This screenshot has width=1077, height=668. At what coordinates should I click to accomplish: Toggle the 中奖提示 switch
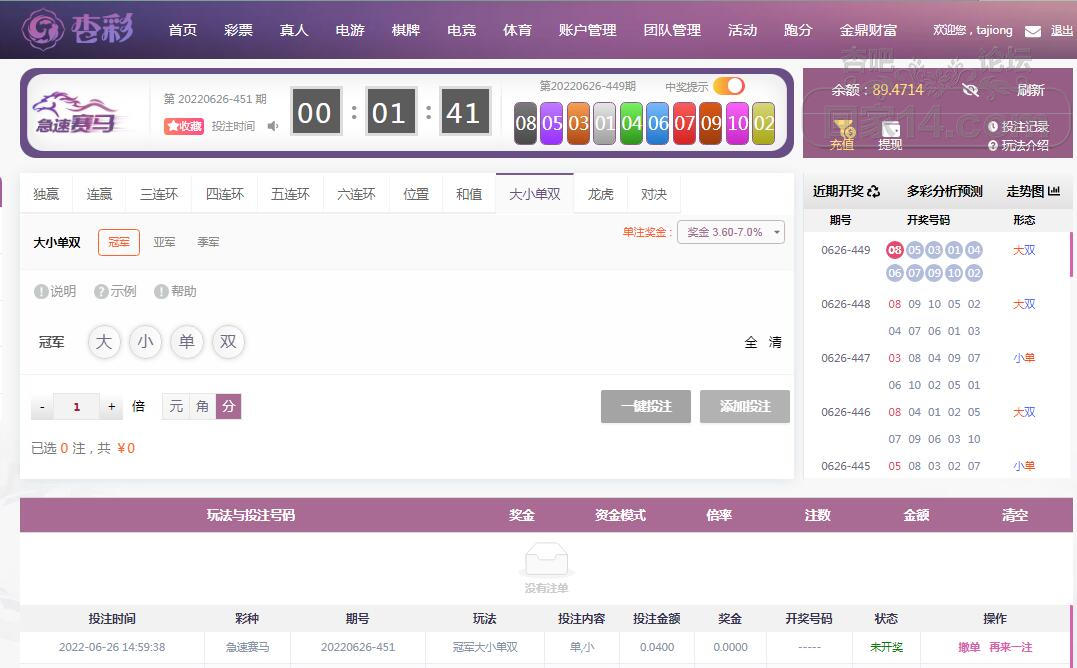(x=729, y=87)
